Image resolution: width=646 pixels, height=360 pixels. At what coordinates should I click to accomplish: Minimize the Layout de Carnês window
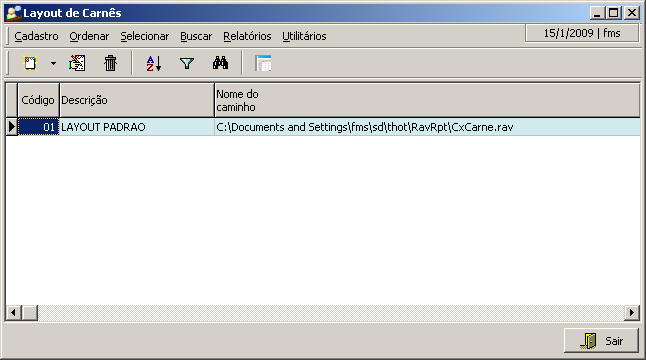pos(597,13)
